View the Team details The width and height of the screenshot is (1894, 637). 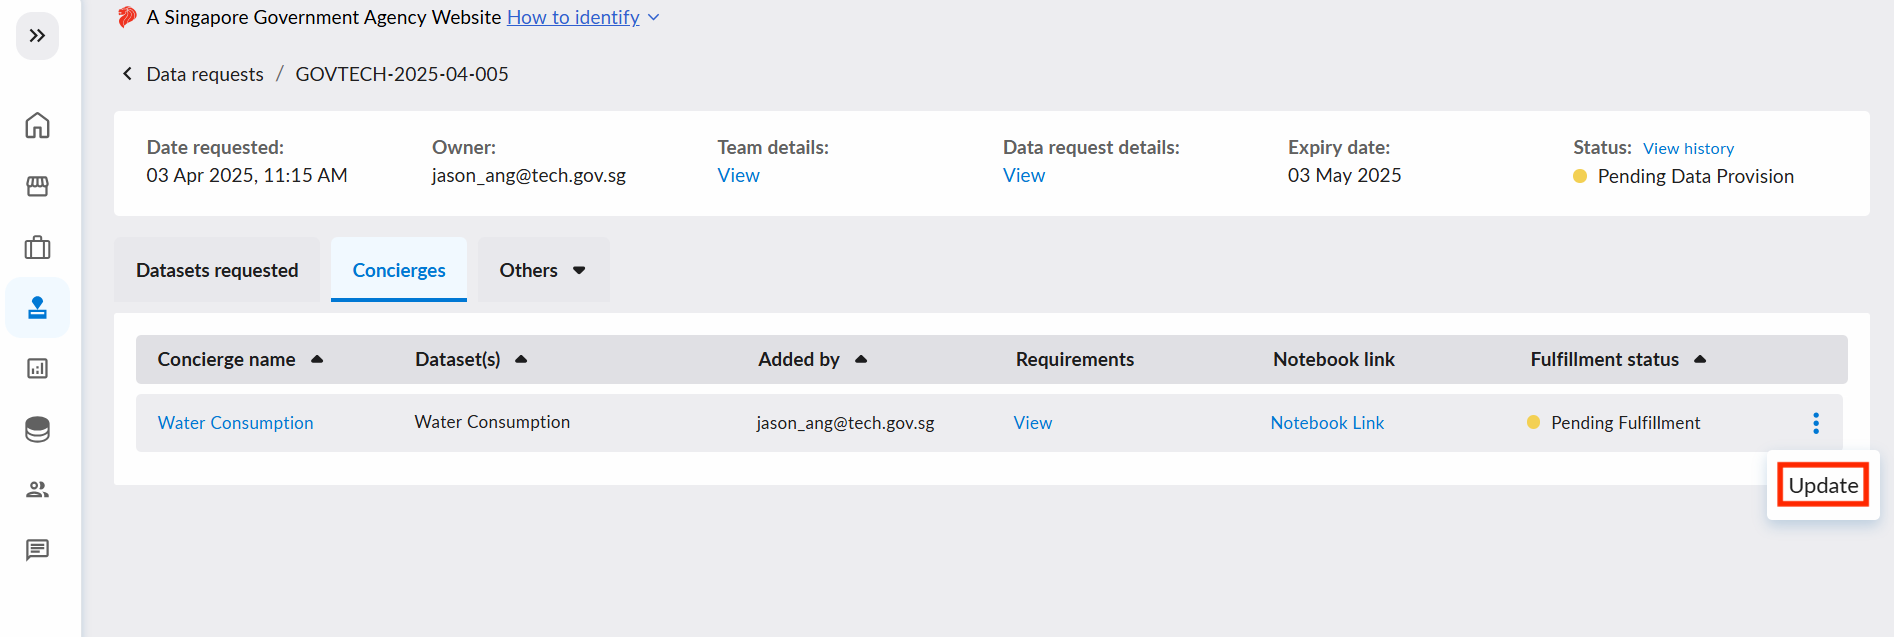738,175
